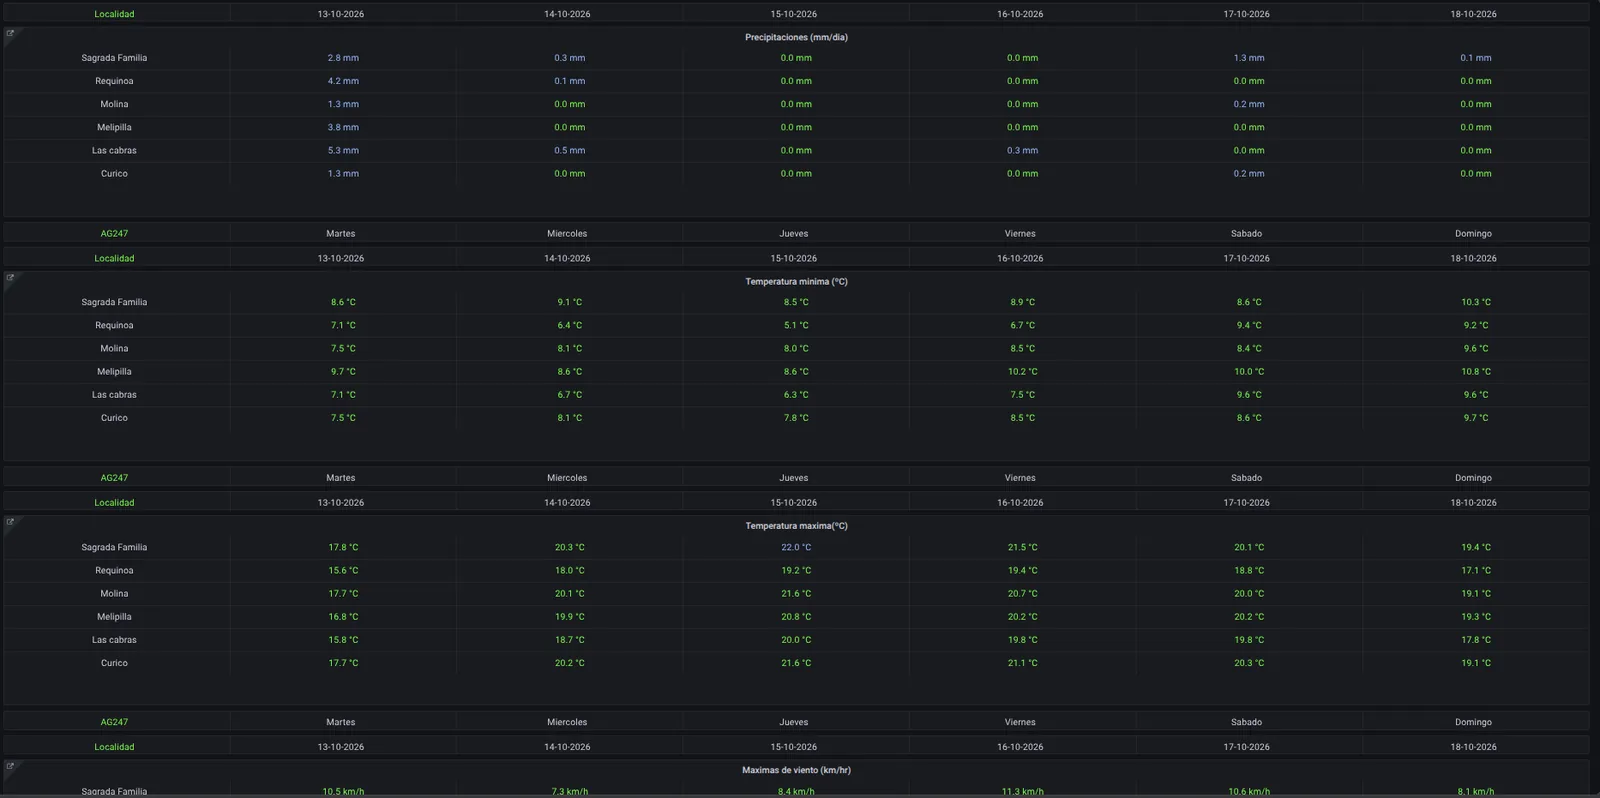Image resolution: width=1600 pixels, height=798 pixels.
Task: Click the 16.8 °C Melipilla maximum value
Action: click(343, 617)
